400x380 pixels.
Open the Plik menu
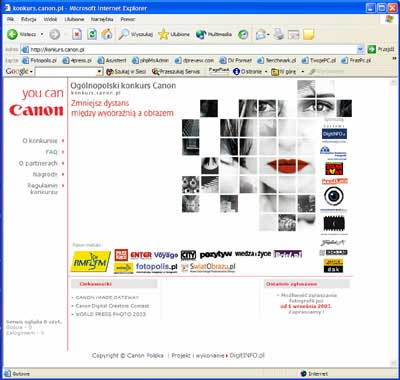click(x=10, y=19)
